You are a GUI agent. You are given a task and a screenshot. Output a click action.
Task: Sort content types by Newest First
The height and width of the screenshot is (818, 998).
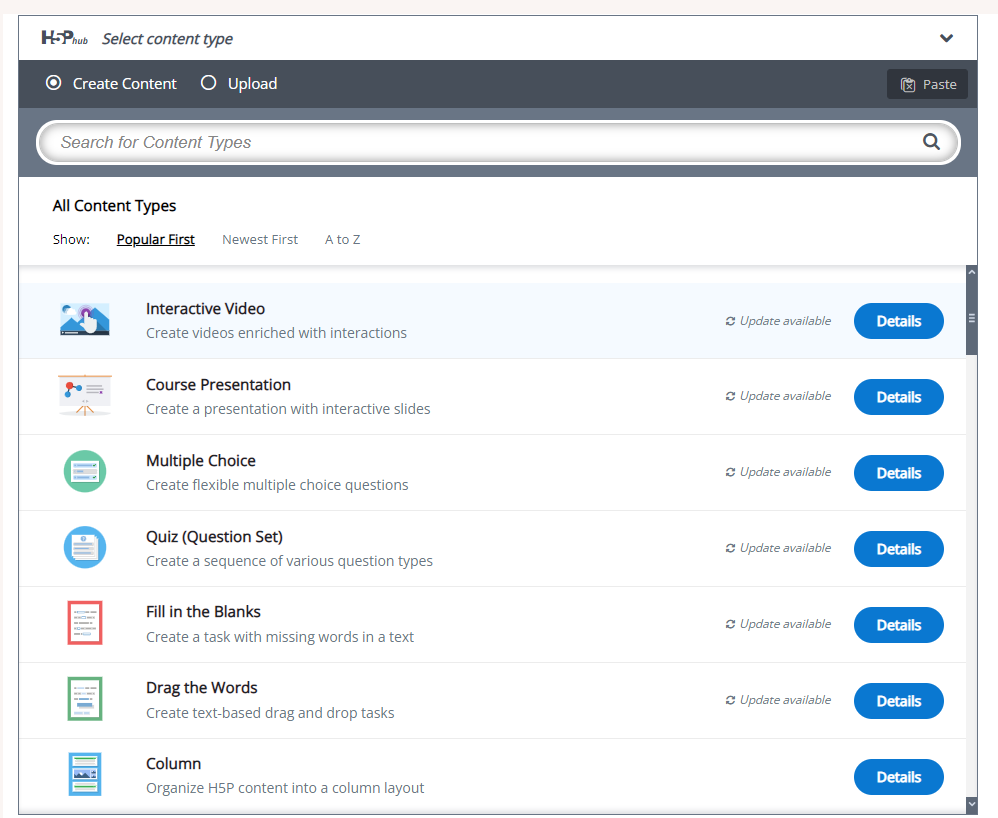pos(260,240)
